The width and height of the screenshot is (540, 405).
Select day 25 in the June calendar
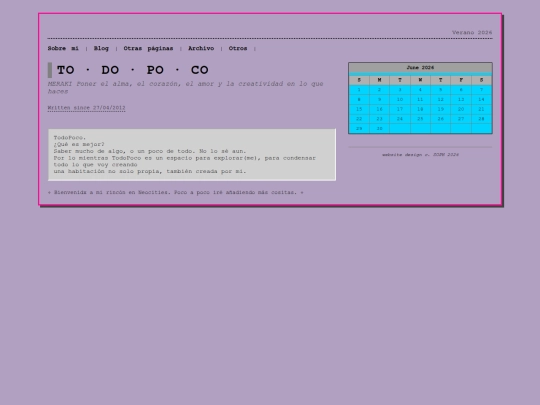tap(420, 119)
